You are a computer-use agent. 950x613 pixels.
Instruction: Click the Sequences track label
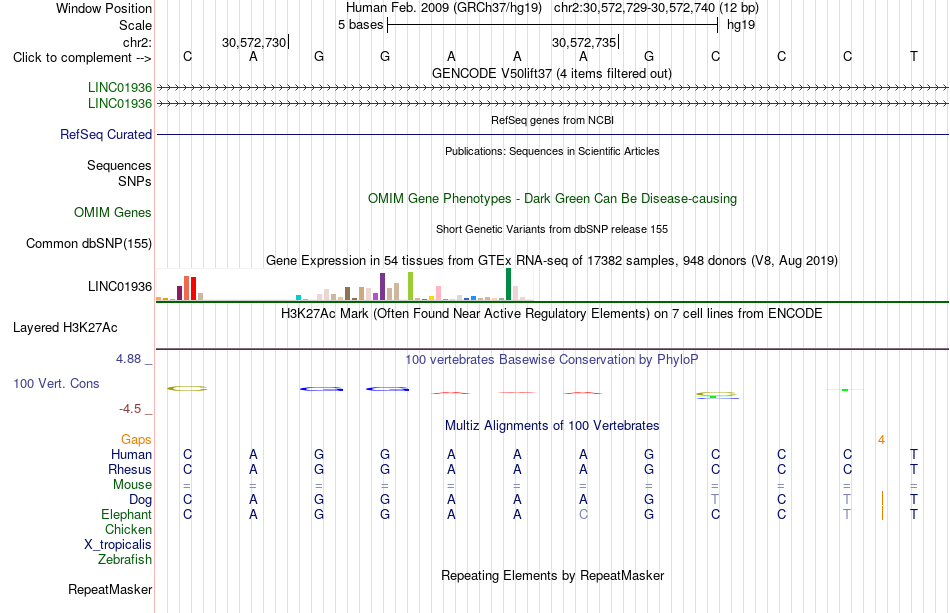(119, 165)
